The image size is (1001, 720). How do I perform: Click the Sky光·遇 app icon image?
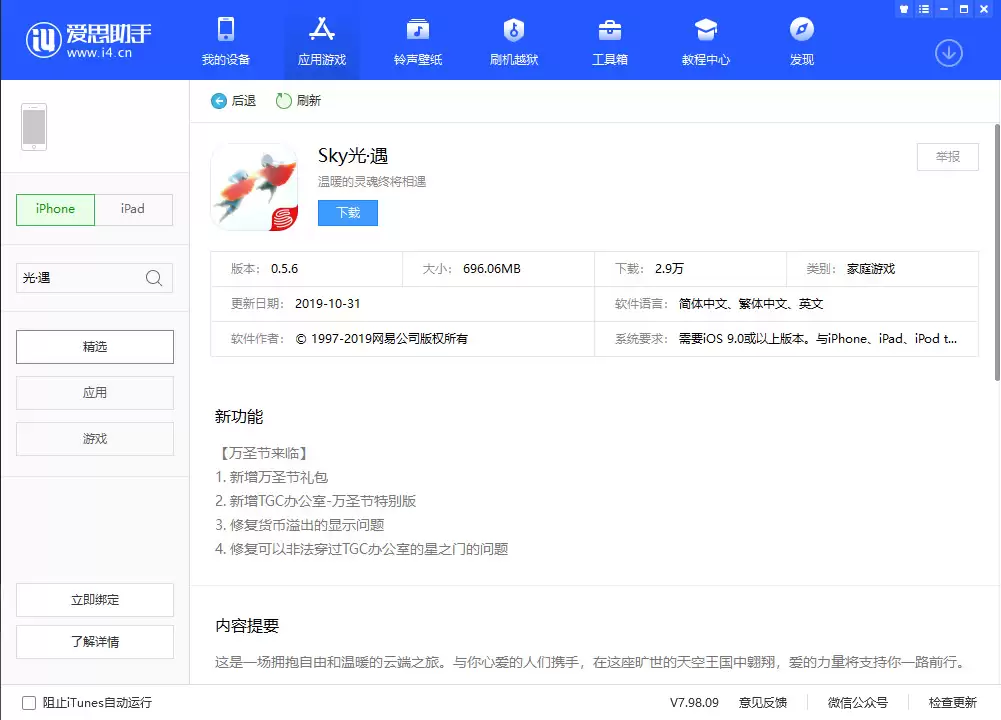(x=255, y=187)
